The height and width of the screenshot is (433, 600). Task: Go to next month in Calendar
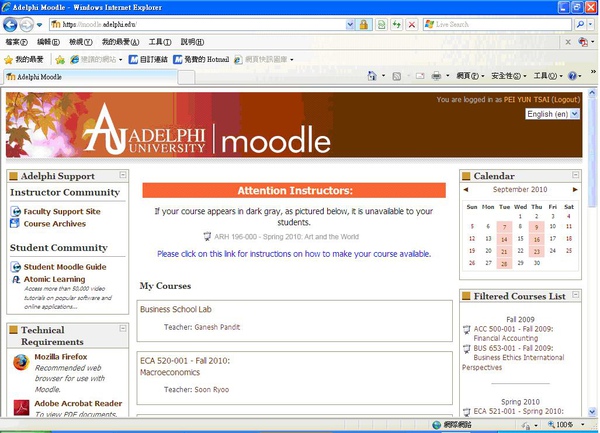pyautogui.click(x=575, y=190)
